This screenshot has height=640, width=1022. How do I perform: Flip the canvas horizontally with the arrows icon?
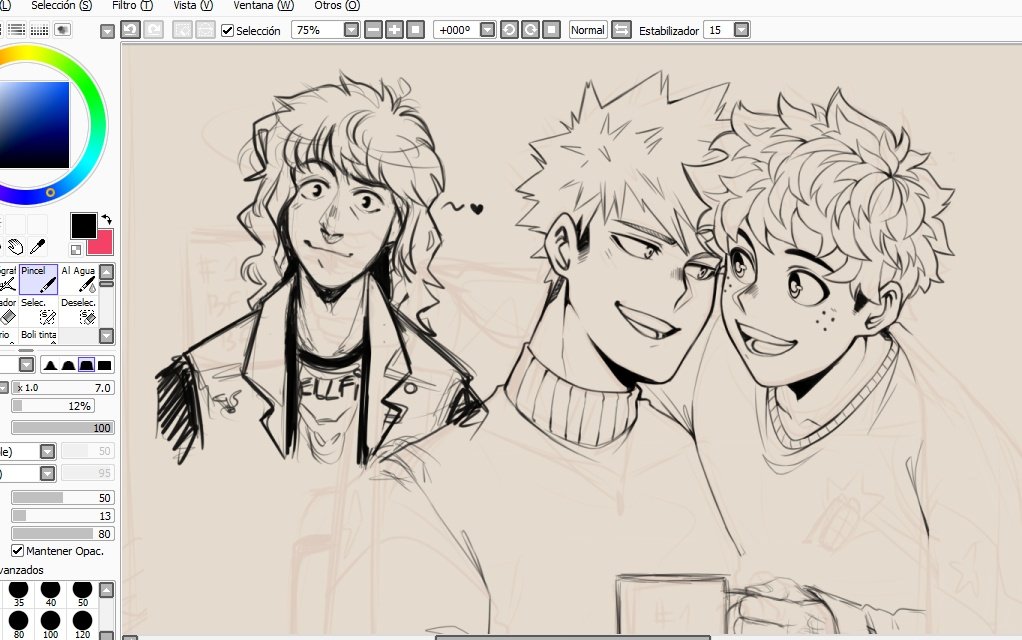coord(621,30)
